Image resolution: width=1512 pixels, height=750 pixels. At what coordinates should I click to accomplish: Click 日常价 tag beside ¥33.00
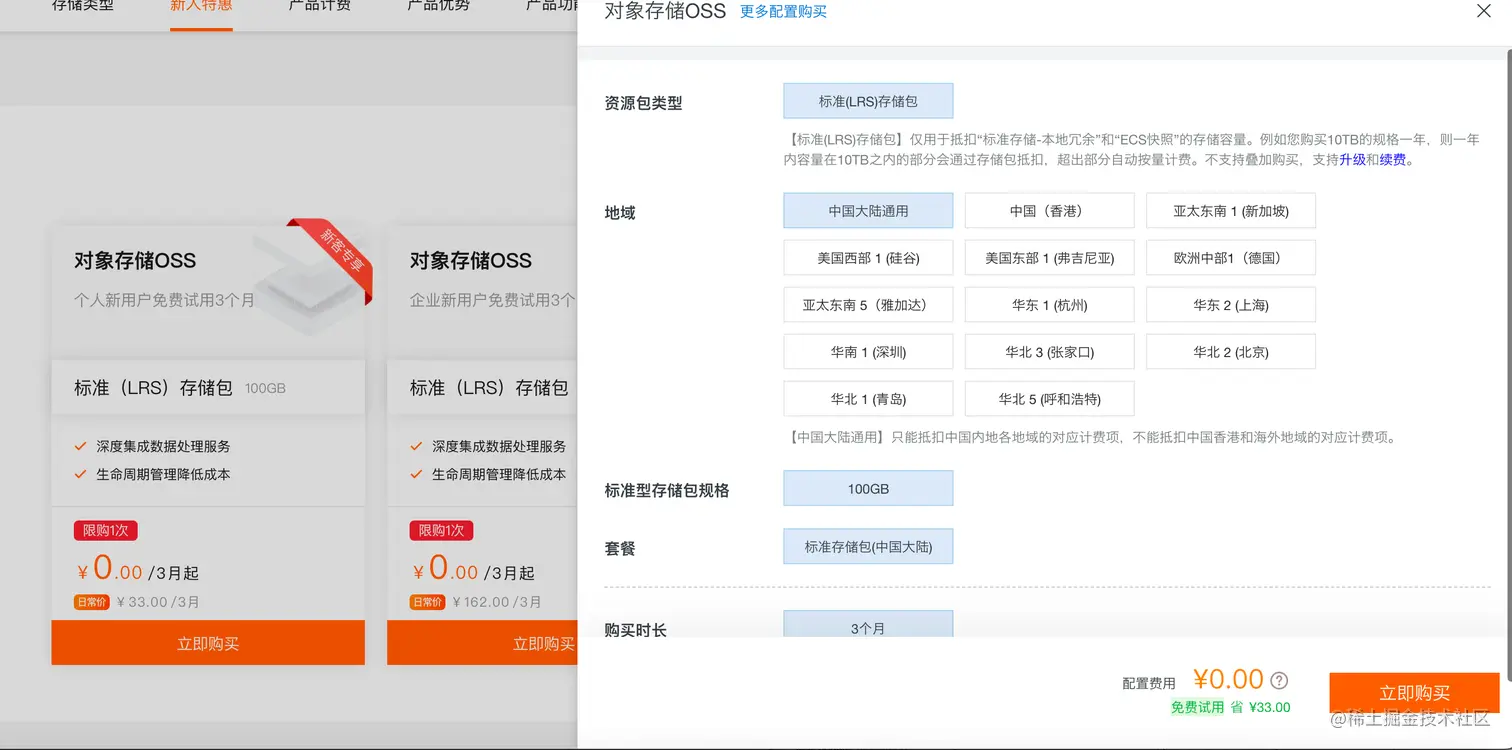coord(91,602)
